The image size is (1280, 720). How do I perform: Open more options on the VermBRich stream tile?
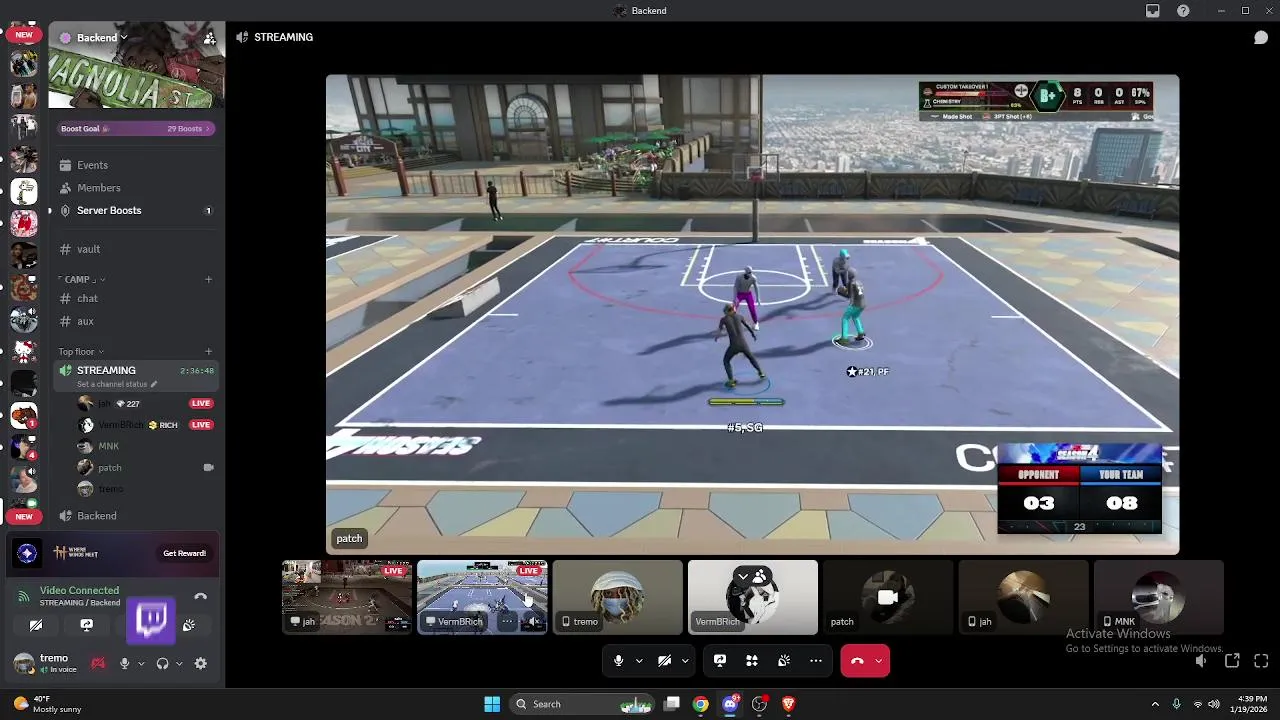point(507,621)
